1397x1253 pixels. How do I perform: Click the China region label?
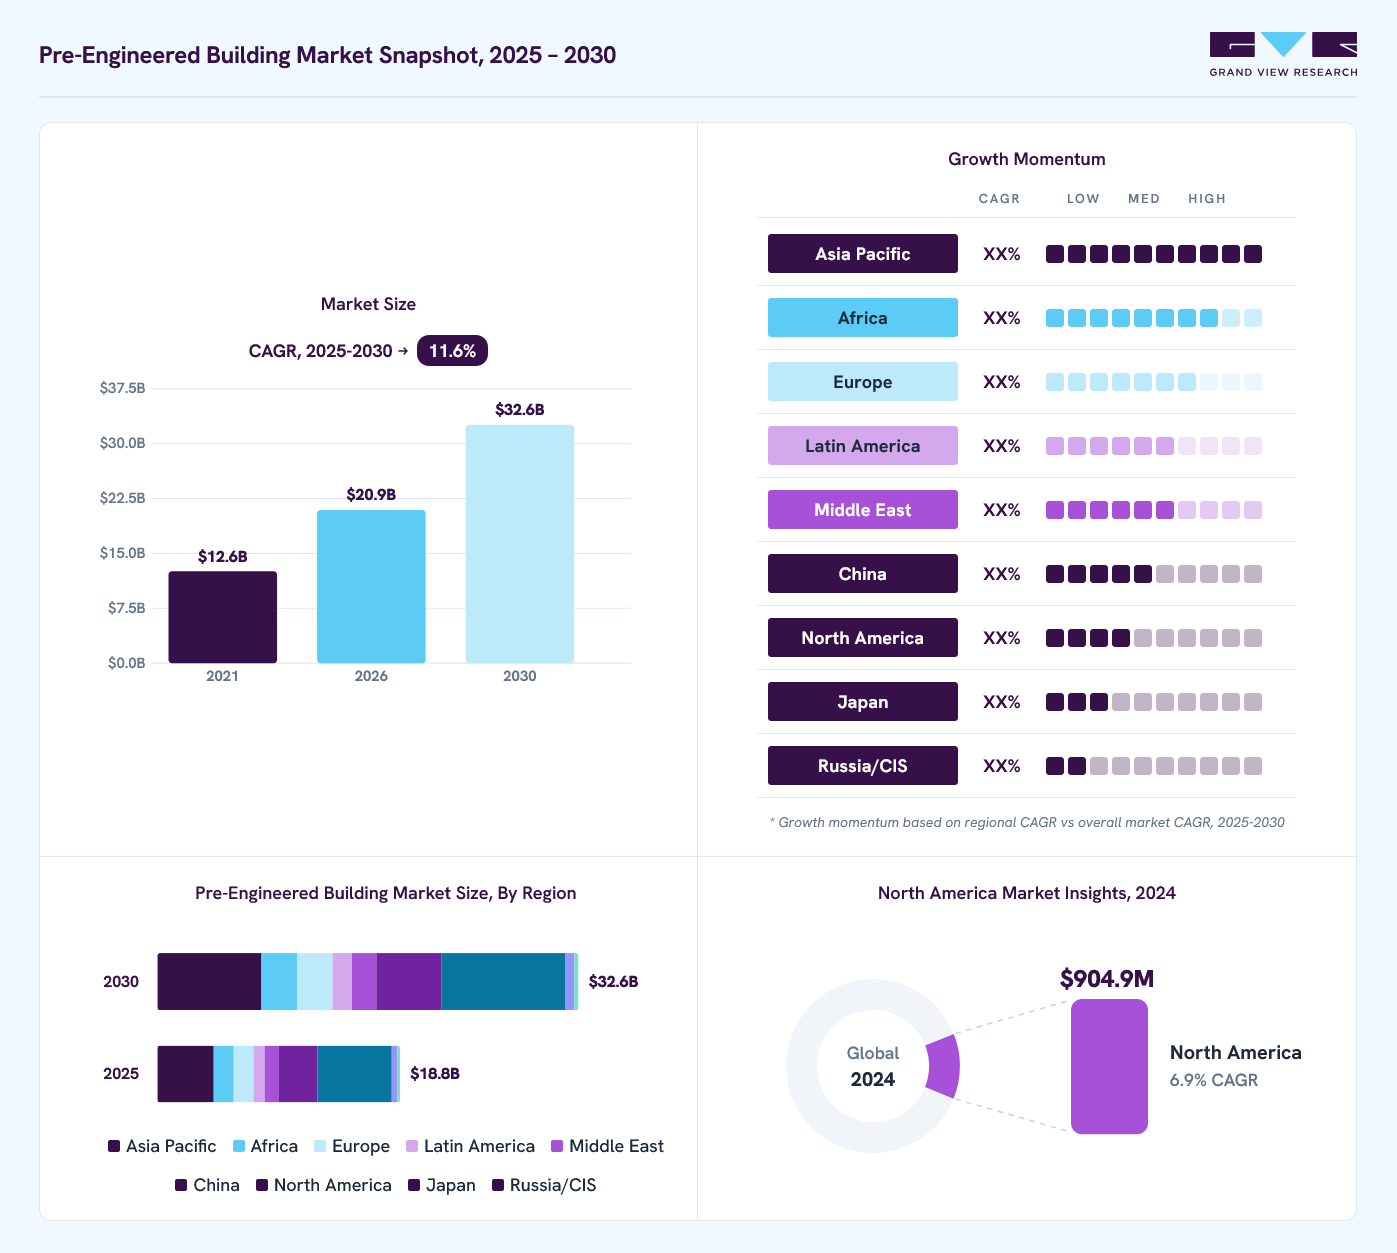(x=862, y=574)
